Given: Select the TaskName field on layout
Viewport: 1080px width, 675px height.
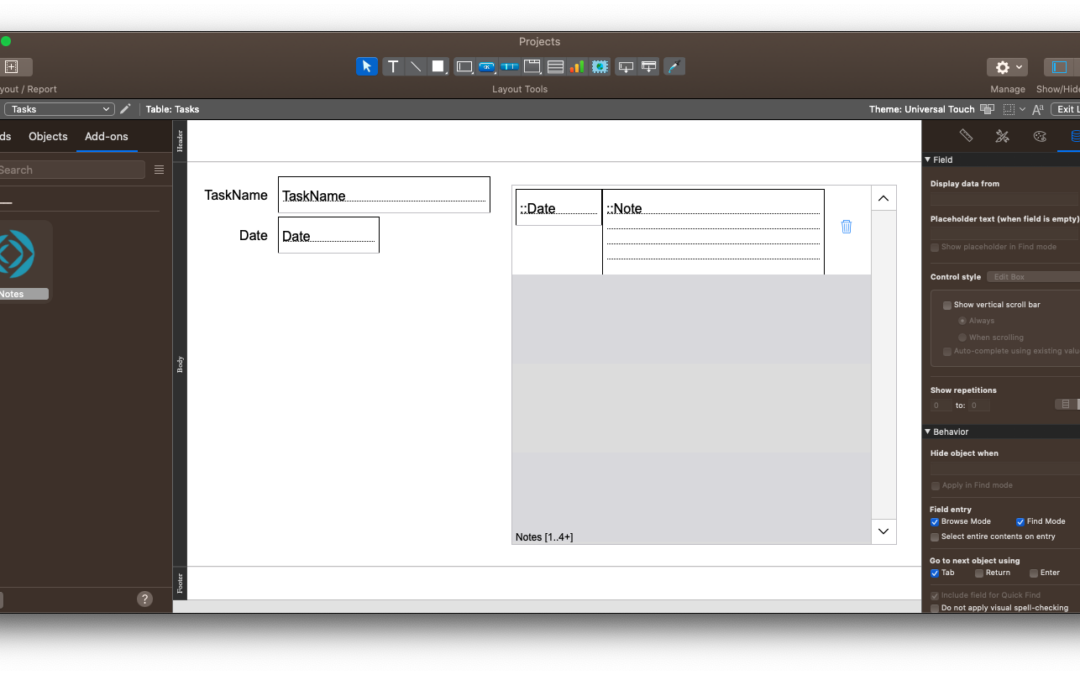Looking at the screenshot, I should 384,195.
